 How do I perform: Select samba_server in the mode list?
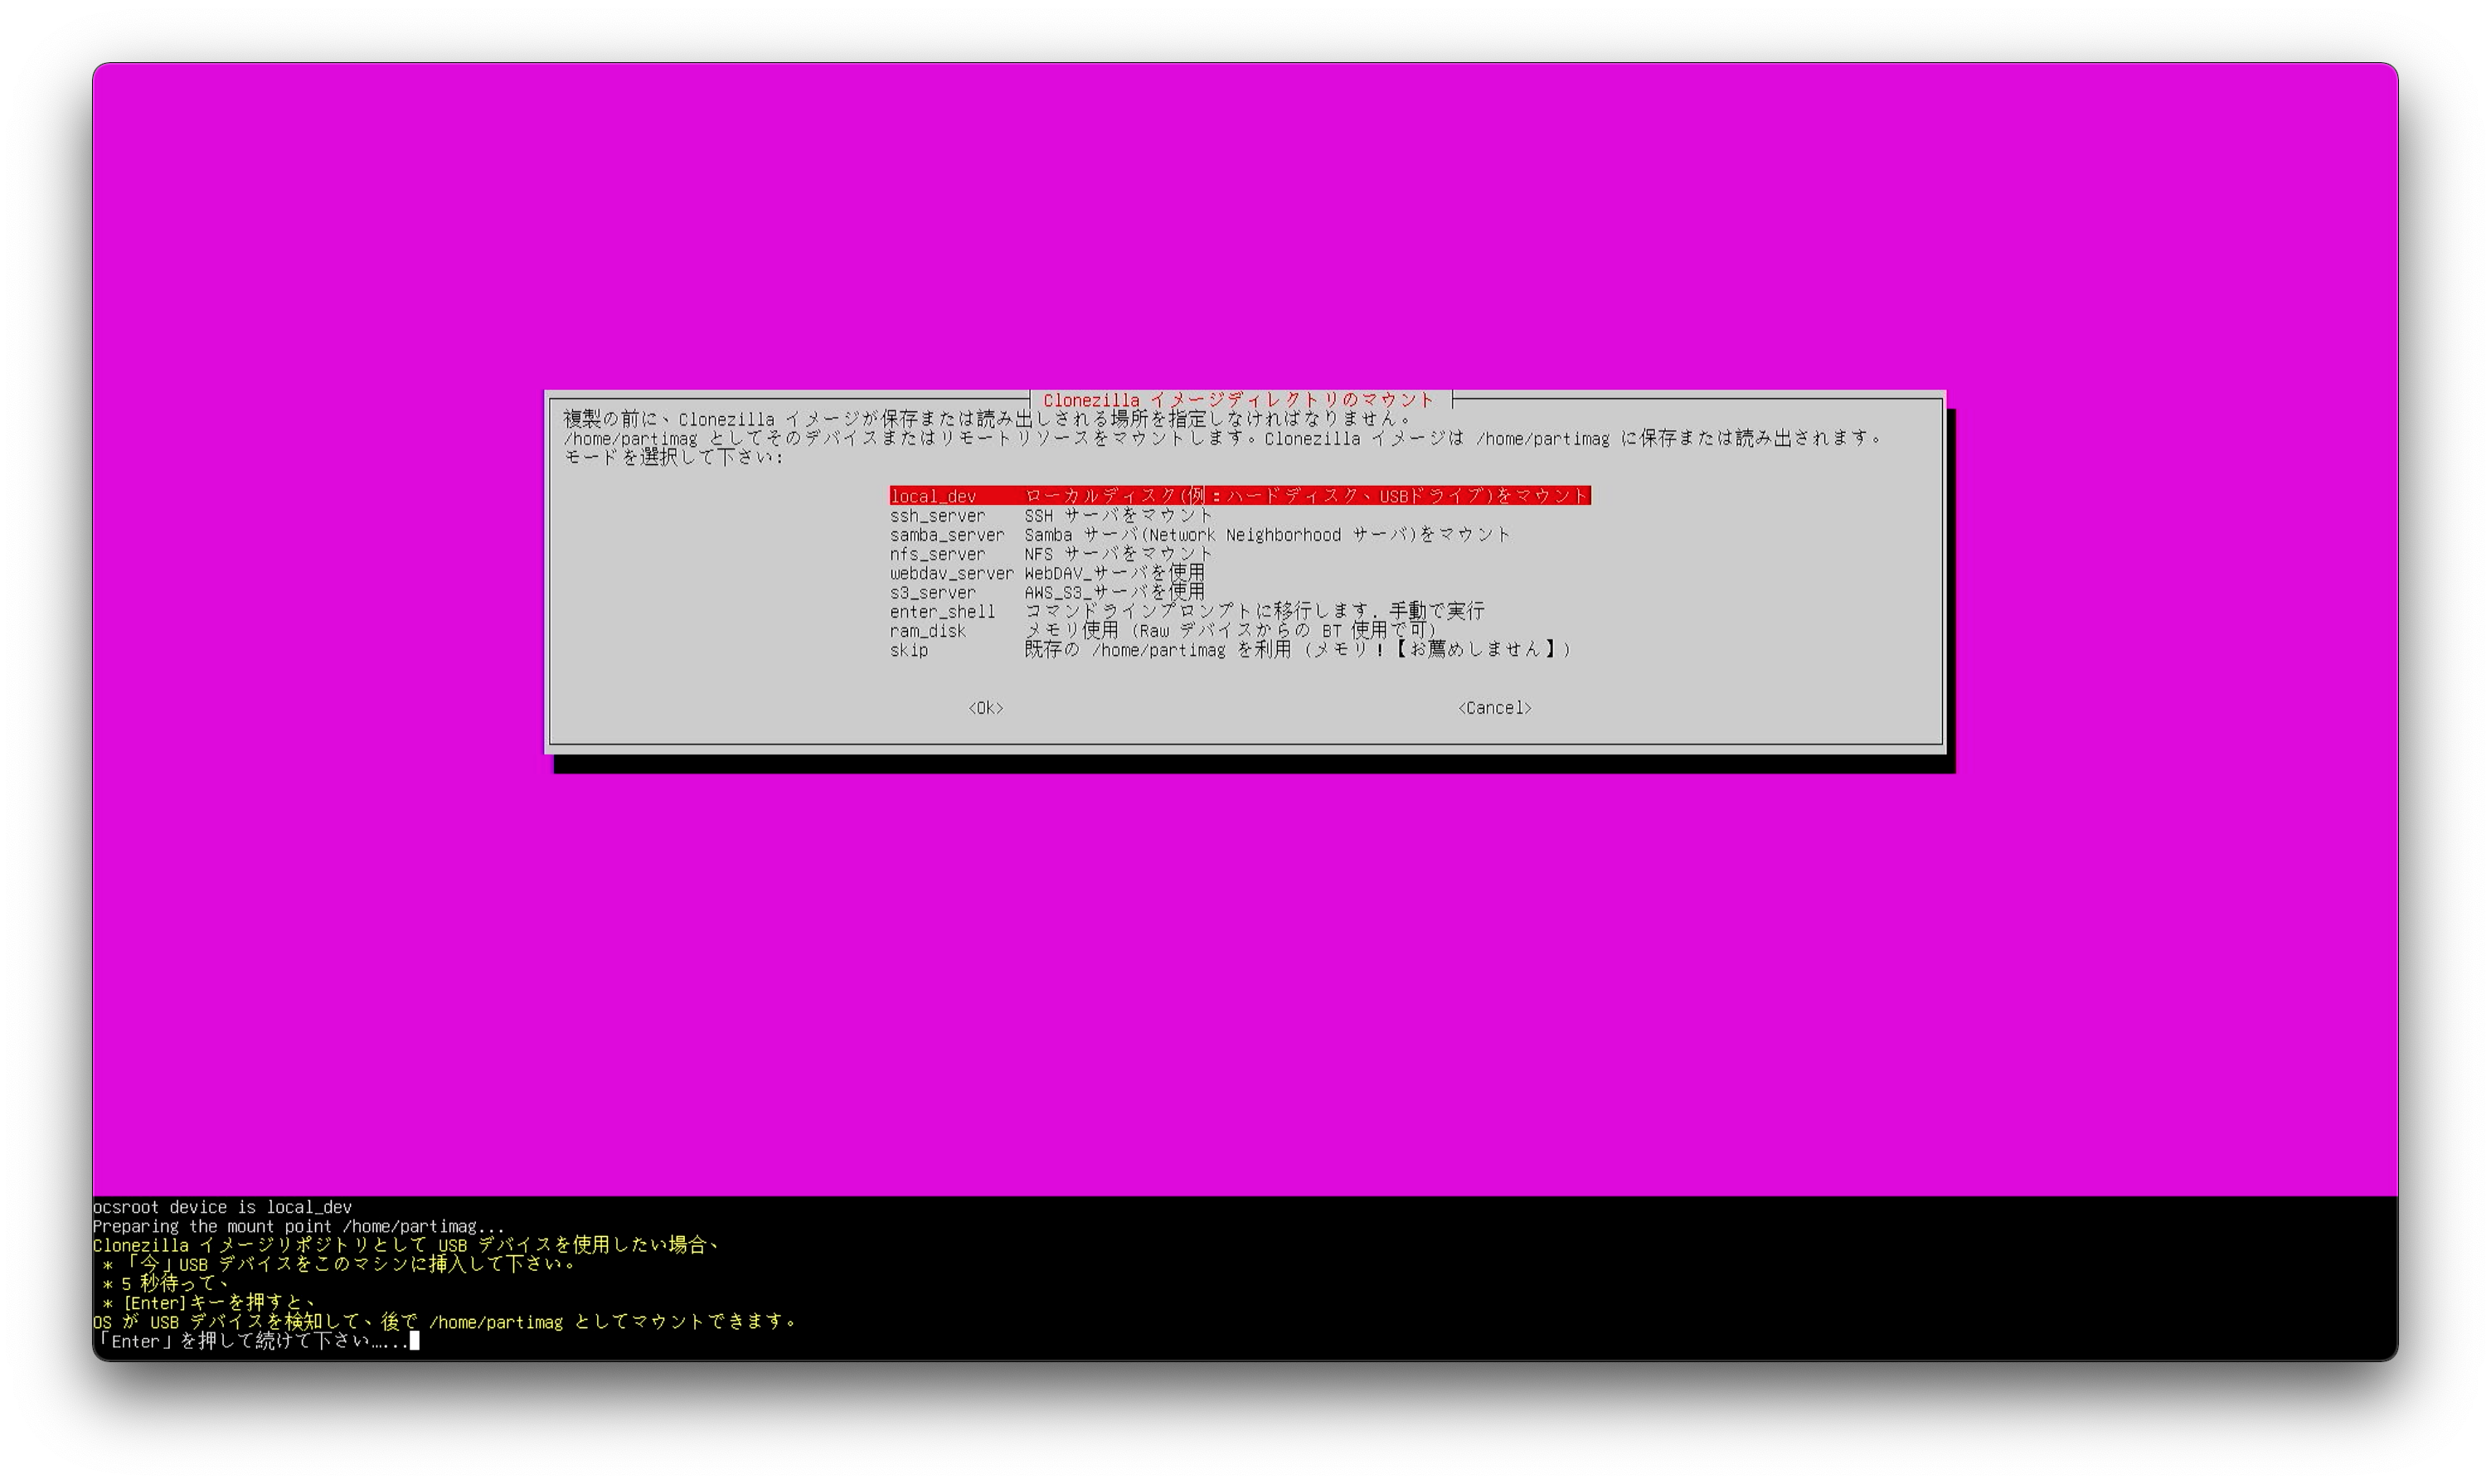946,535
